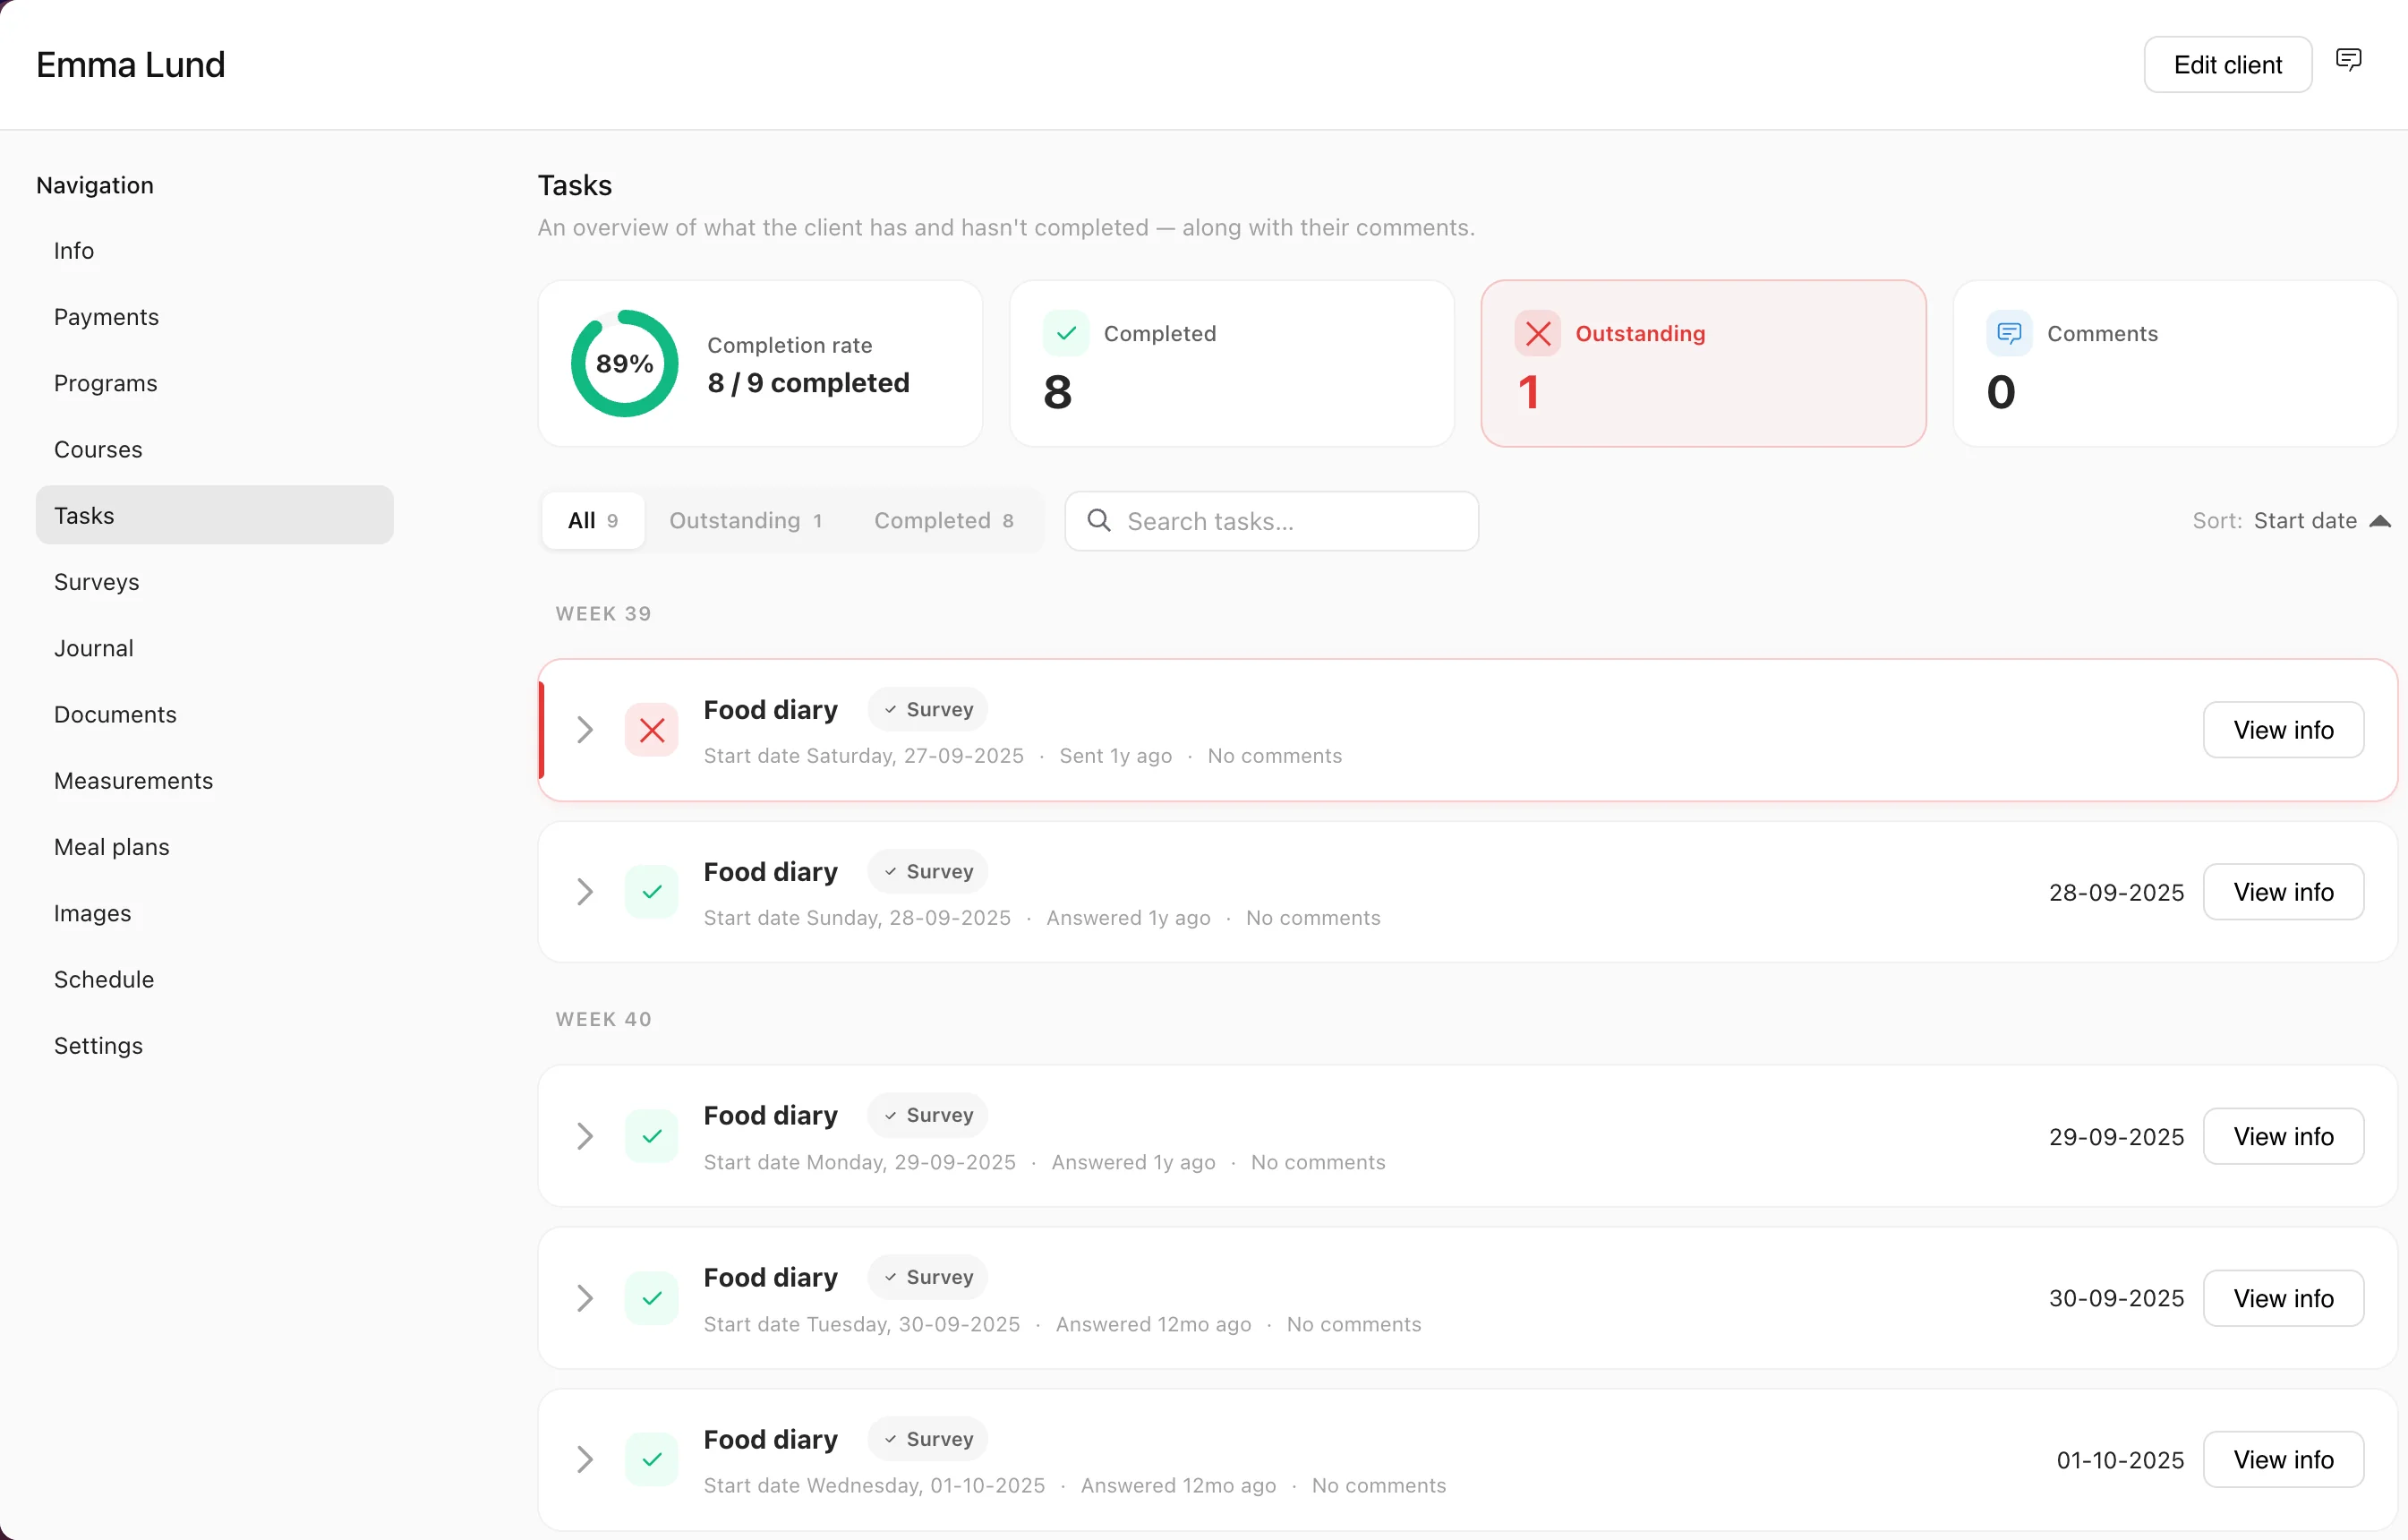Click the 28-09-2025 date beside View info
Screen dimensions: 2408x1540
[x=2116, y=892]
